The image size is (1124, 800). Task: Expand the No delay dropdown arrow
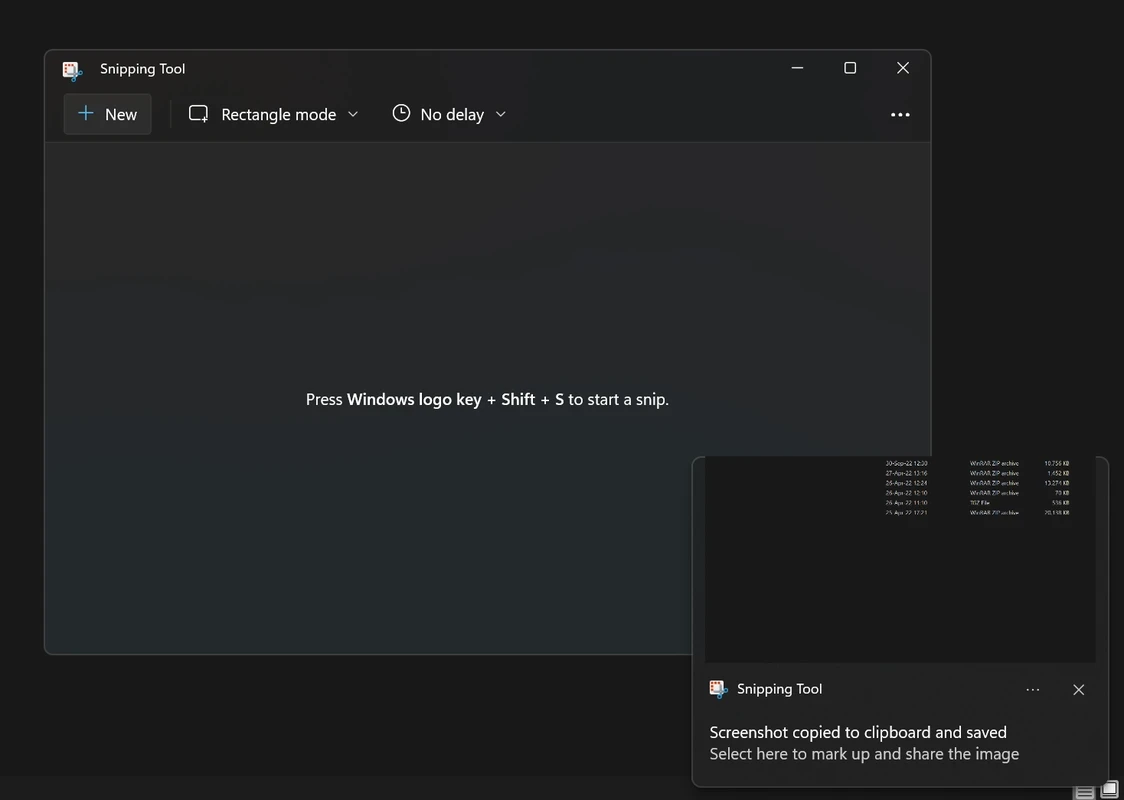[x=501, y=114]
